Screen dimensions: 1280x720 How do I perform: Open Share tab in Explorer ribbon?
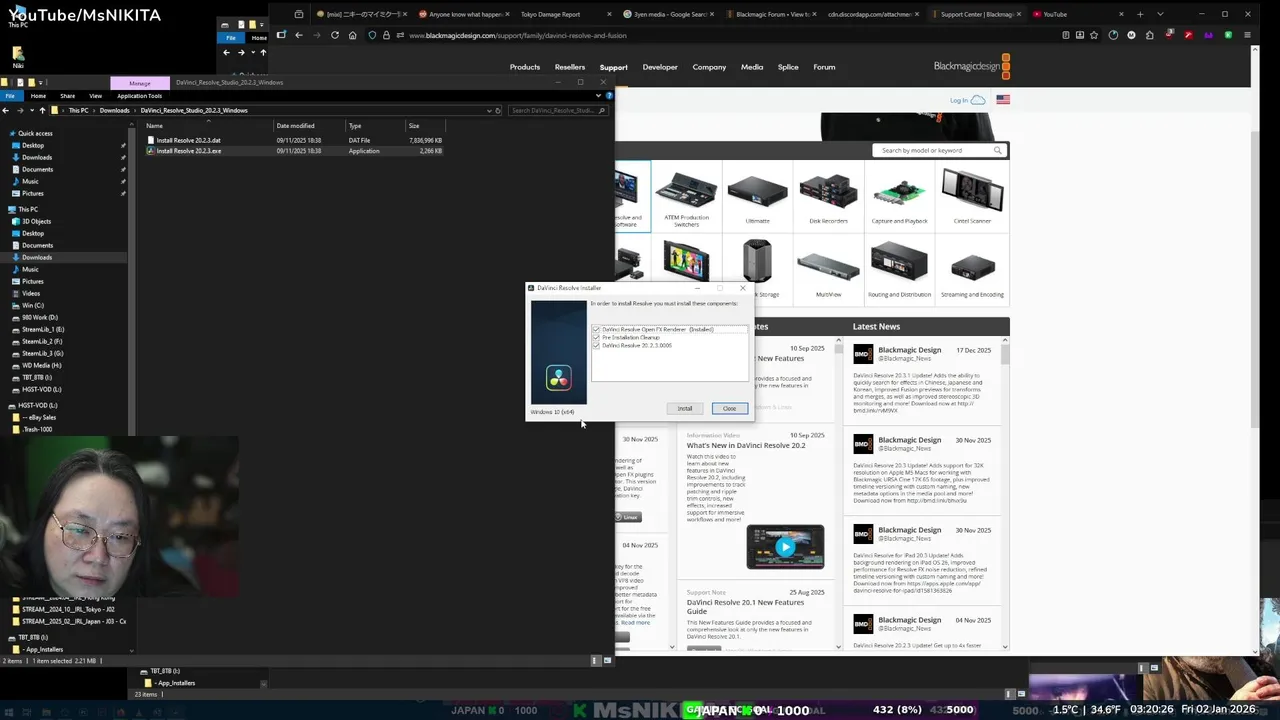67,96
